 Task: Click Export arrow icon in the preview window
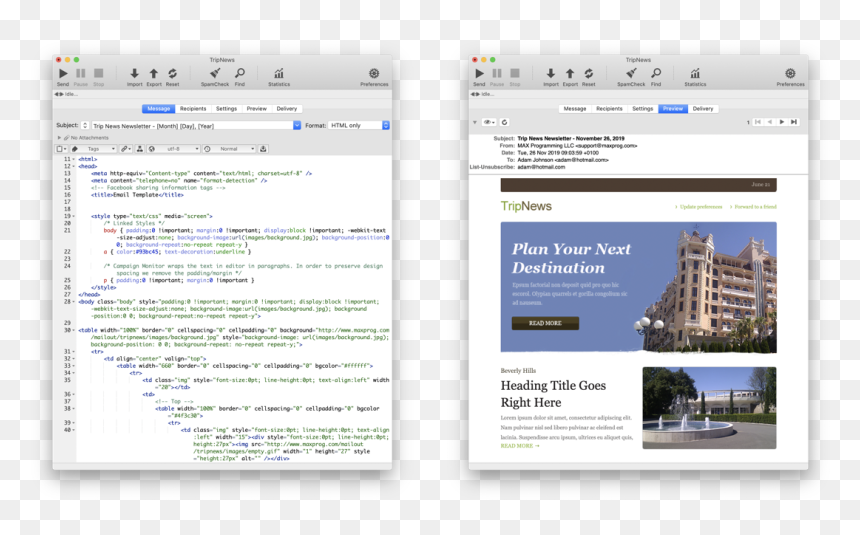point(570,74)
